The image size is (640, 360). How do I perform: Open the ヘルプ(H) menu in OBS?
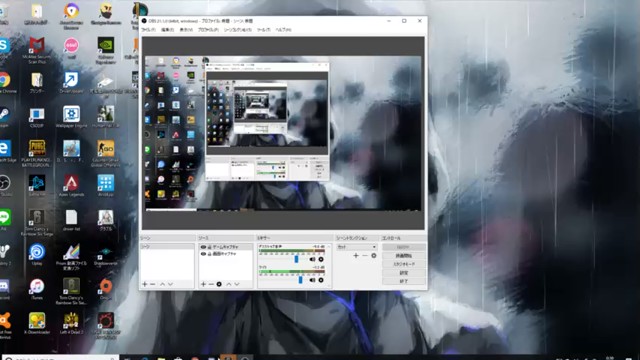pos(283,30)
